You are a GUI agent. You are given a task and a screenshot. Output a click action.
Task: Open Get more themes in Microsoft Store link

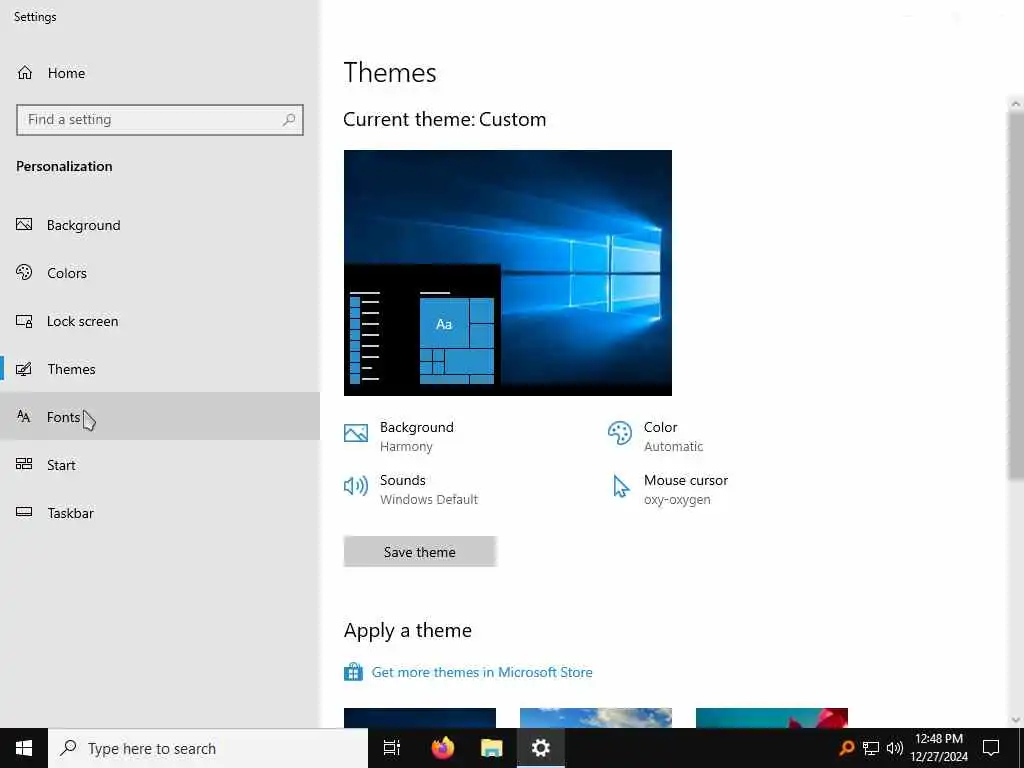pyautogui.click(x=482, y=672)
